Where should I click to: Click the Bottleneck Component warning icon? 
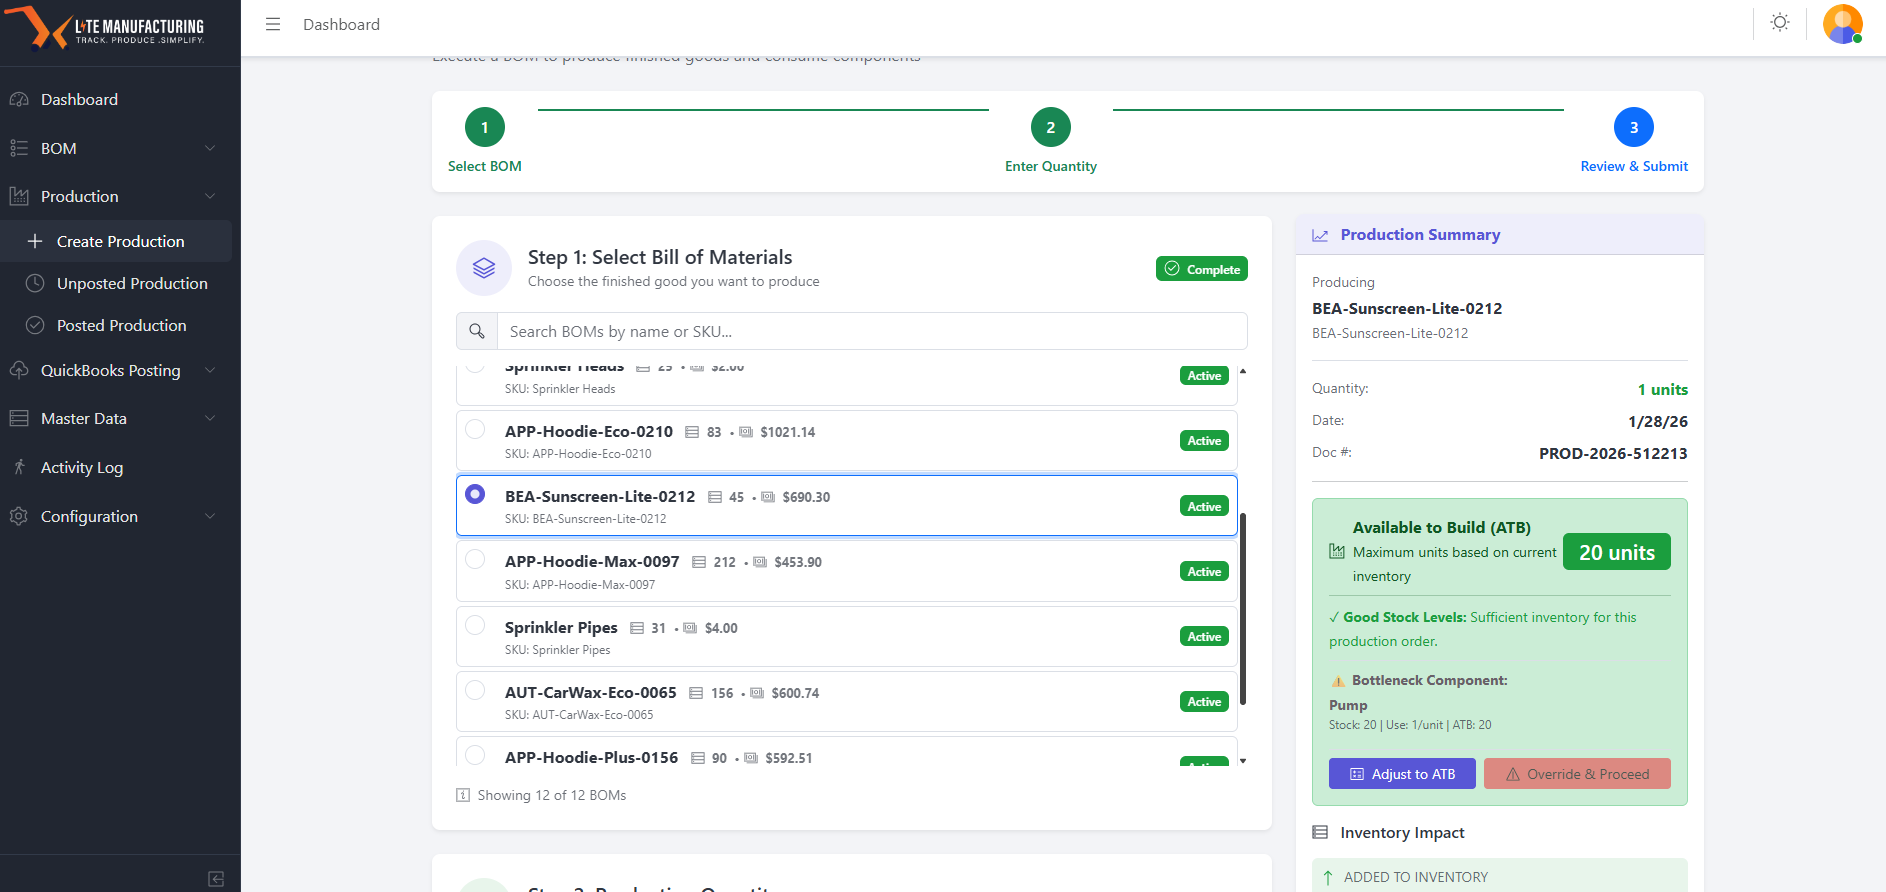coord(1338,681)
